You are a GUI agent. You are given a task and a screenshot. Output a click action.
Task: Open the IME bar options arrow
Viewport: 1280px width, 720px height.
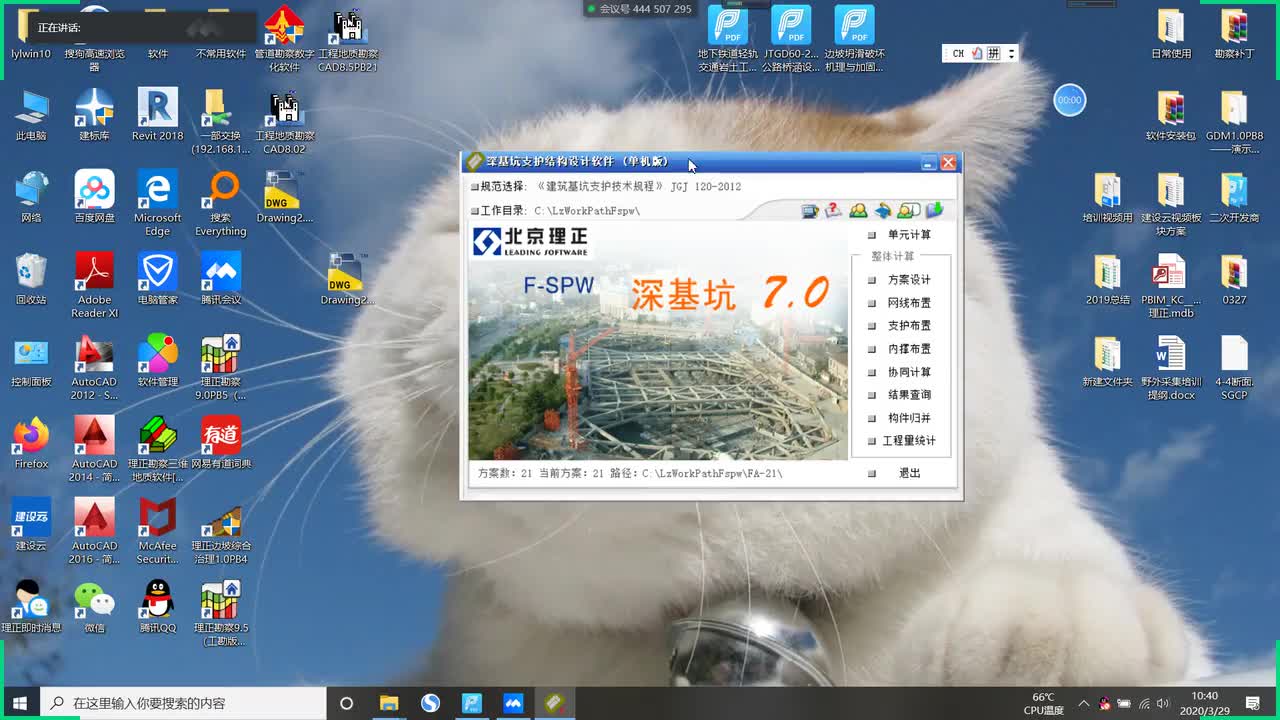tap(1011, 54)
